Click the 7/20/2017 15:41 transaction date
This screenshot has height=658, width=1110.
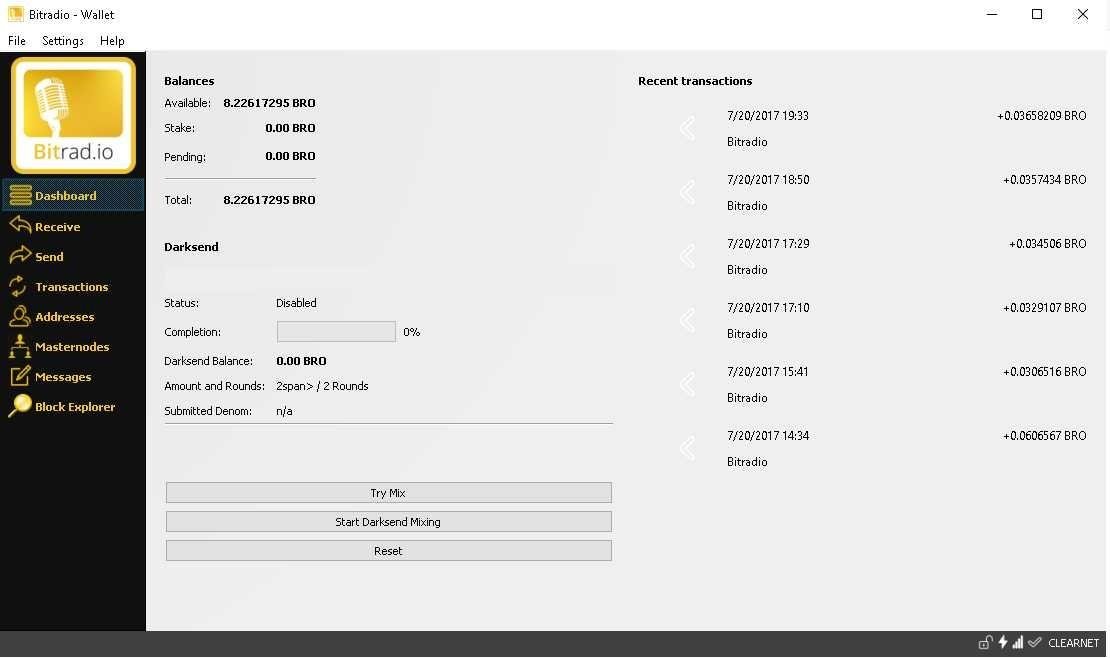click(767, 372)
